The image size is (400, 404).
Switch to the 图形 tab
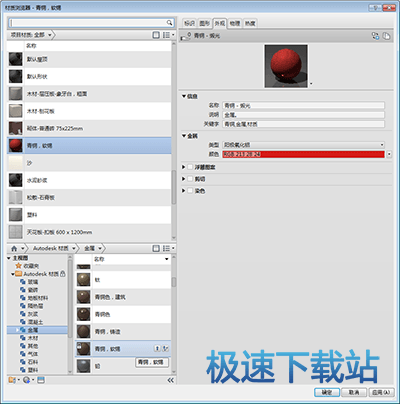point(205,23)
